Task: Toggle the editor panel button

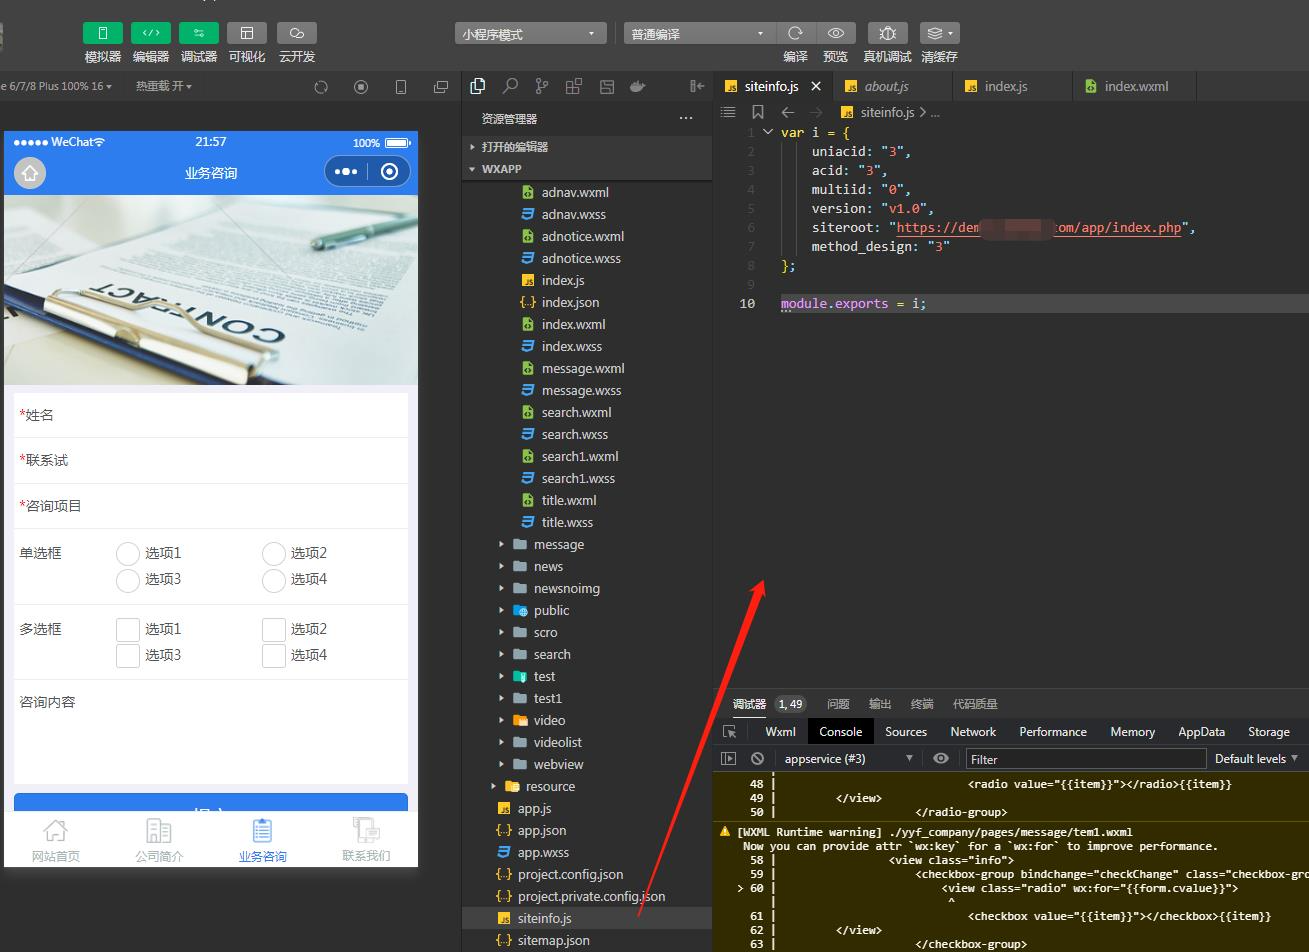Action: click(x=151, y=33)
